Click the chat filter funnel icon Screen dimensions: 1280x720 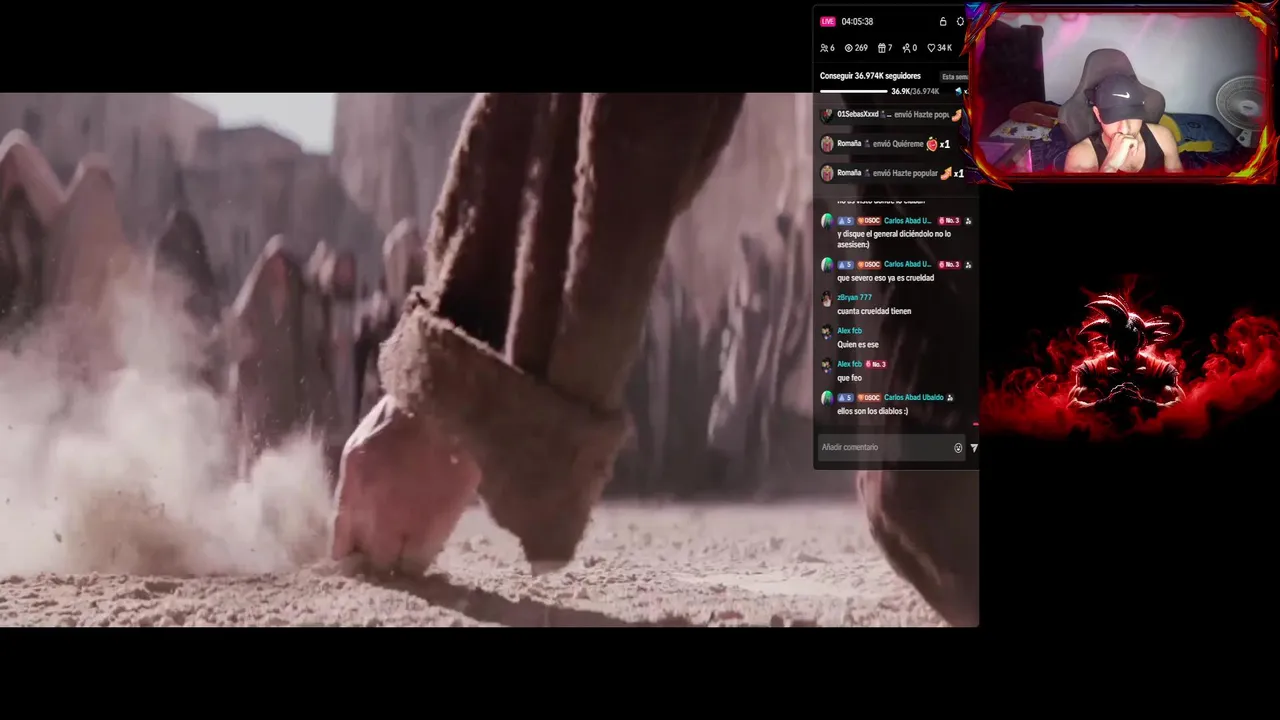[x=974, y=448]
